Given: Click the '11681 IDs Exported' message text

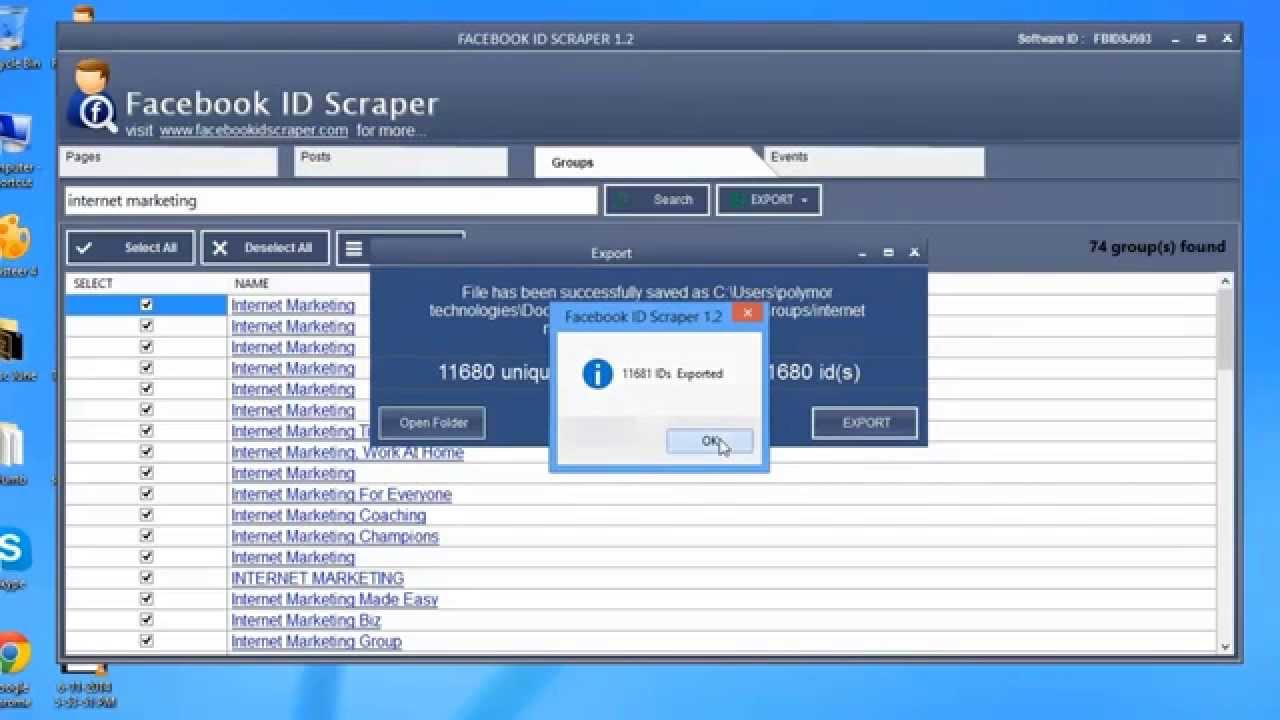Looking at the screenshot, I should pos(672,374).
